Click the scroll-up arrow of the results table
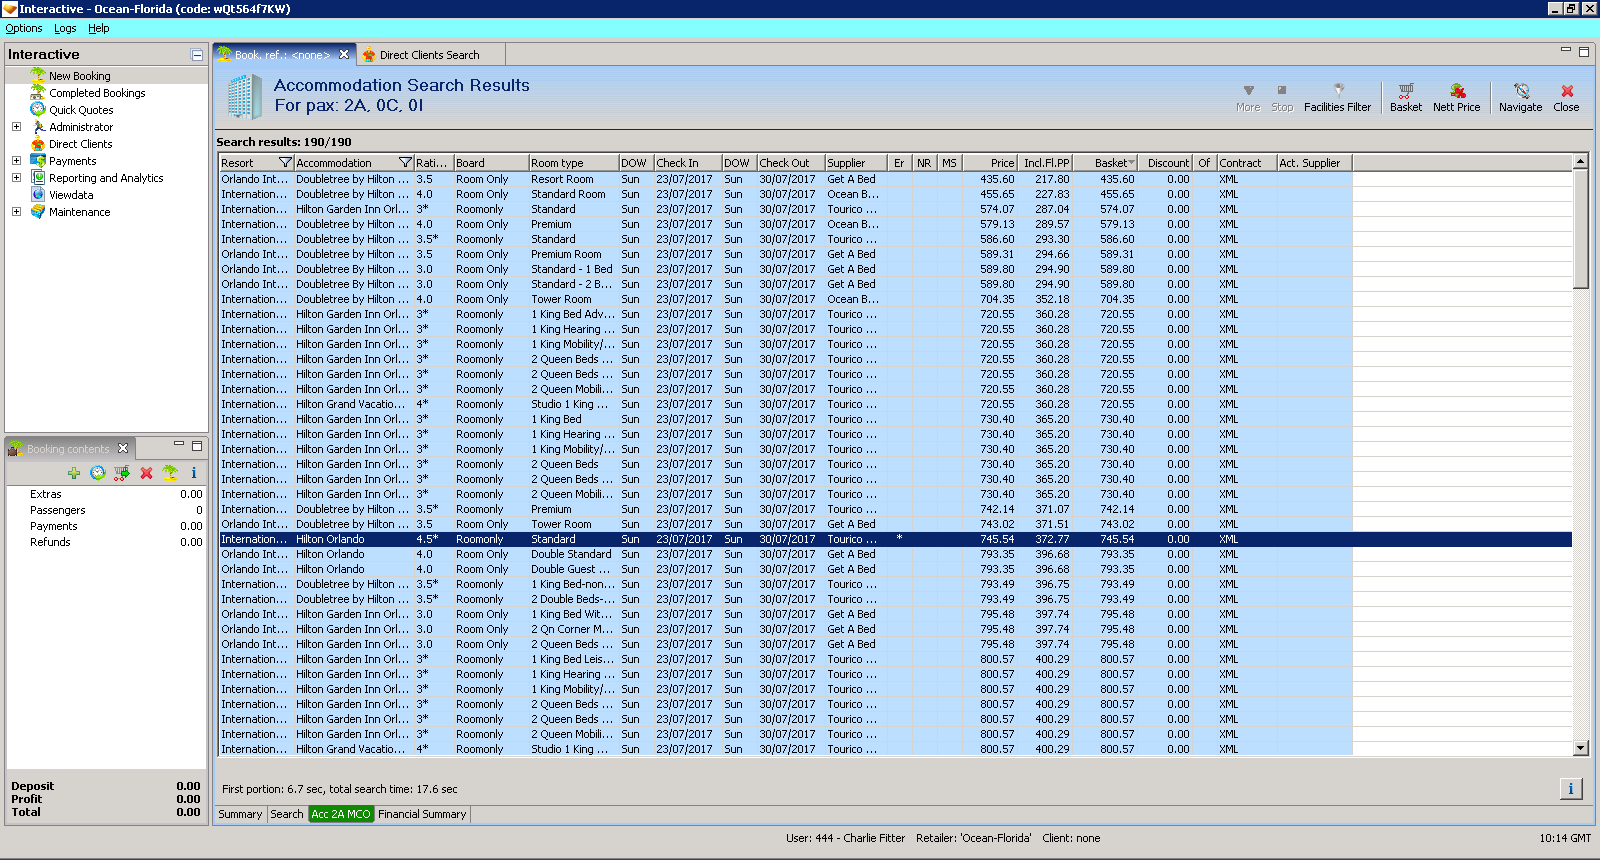The image size is (1600, 860). [x=1581, y=161]
